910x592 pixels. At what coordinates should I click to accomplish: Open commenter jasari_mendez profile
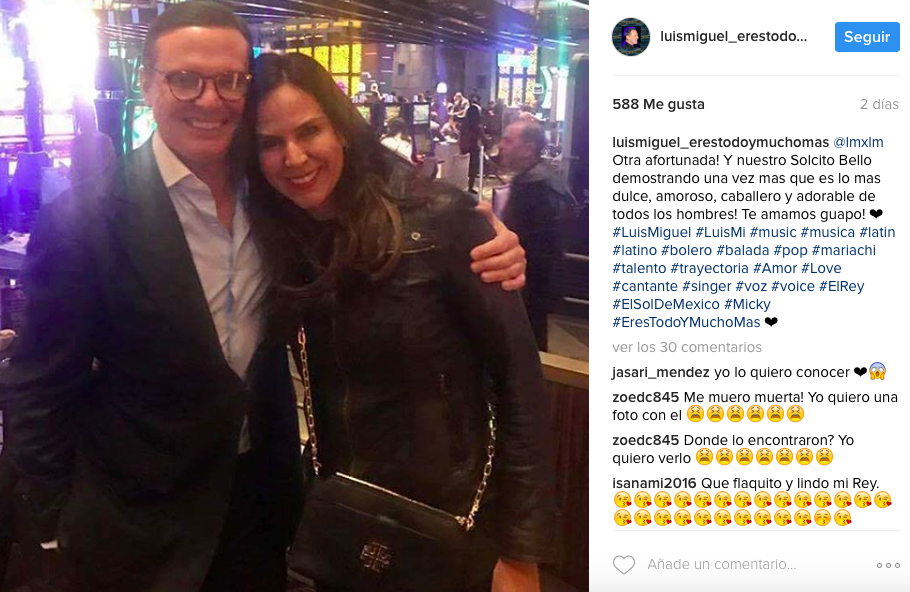click(x=660, y=372)
